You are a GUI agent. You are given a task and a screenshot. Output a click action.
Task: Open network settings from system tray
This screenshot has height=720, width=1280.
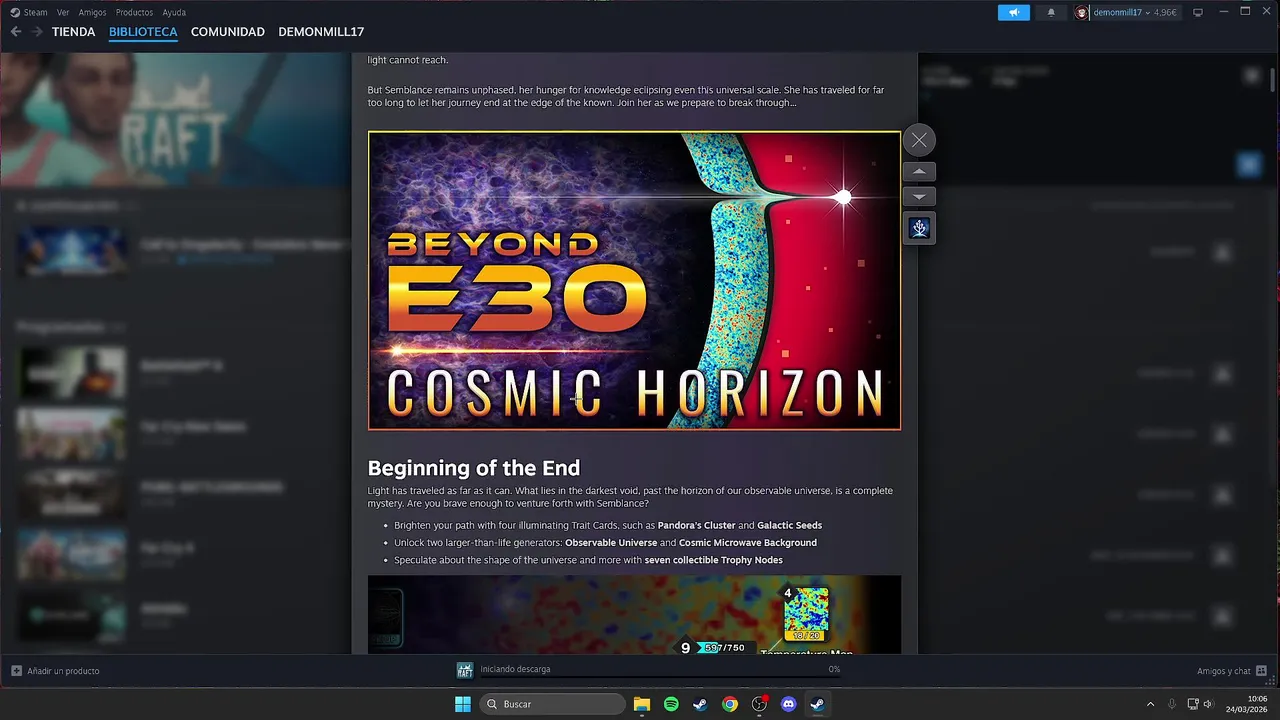click(1193, 704)
